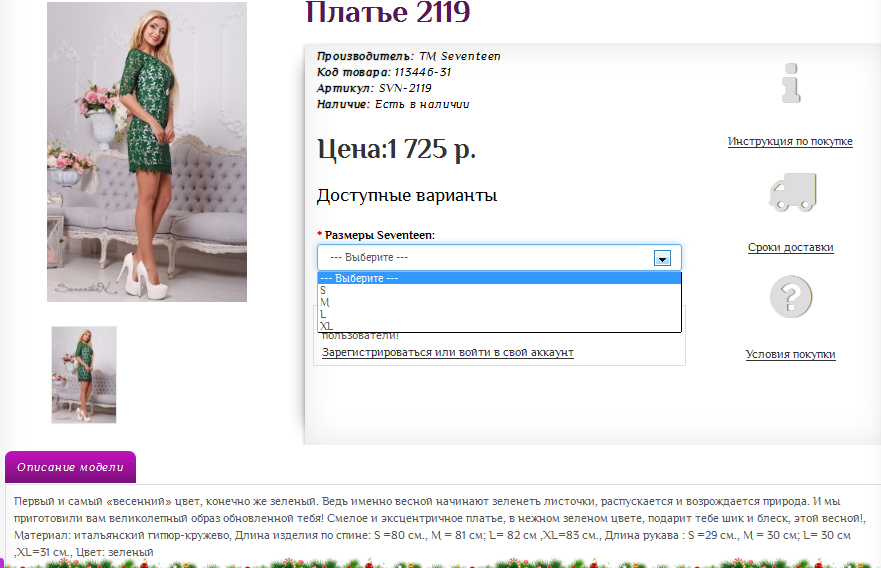This screenshot has width=881, height=568.
Task: Select size L in the dropdown list
Action: tap(499, 314)
